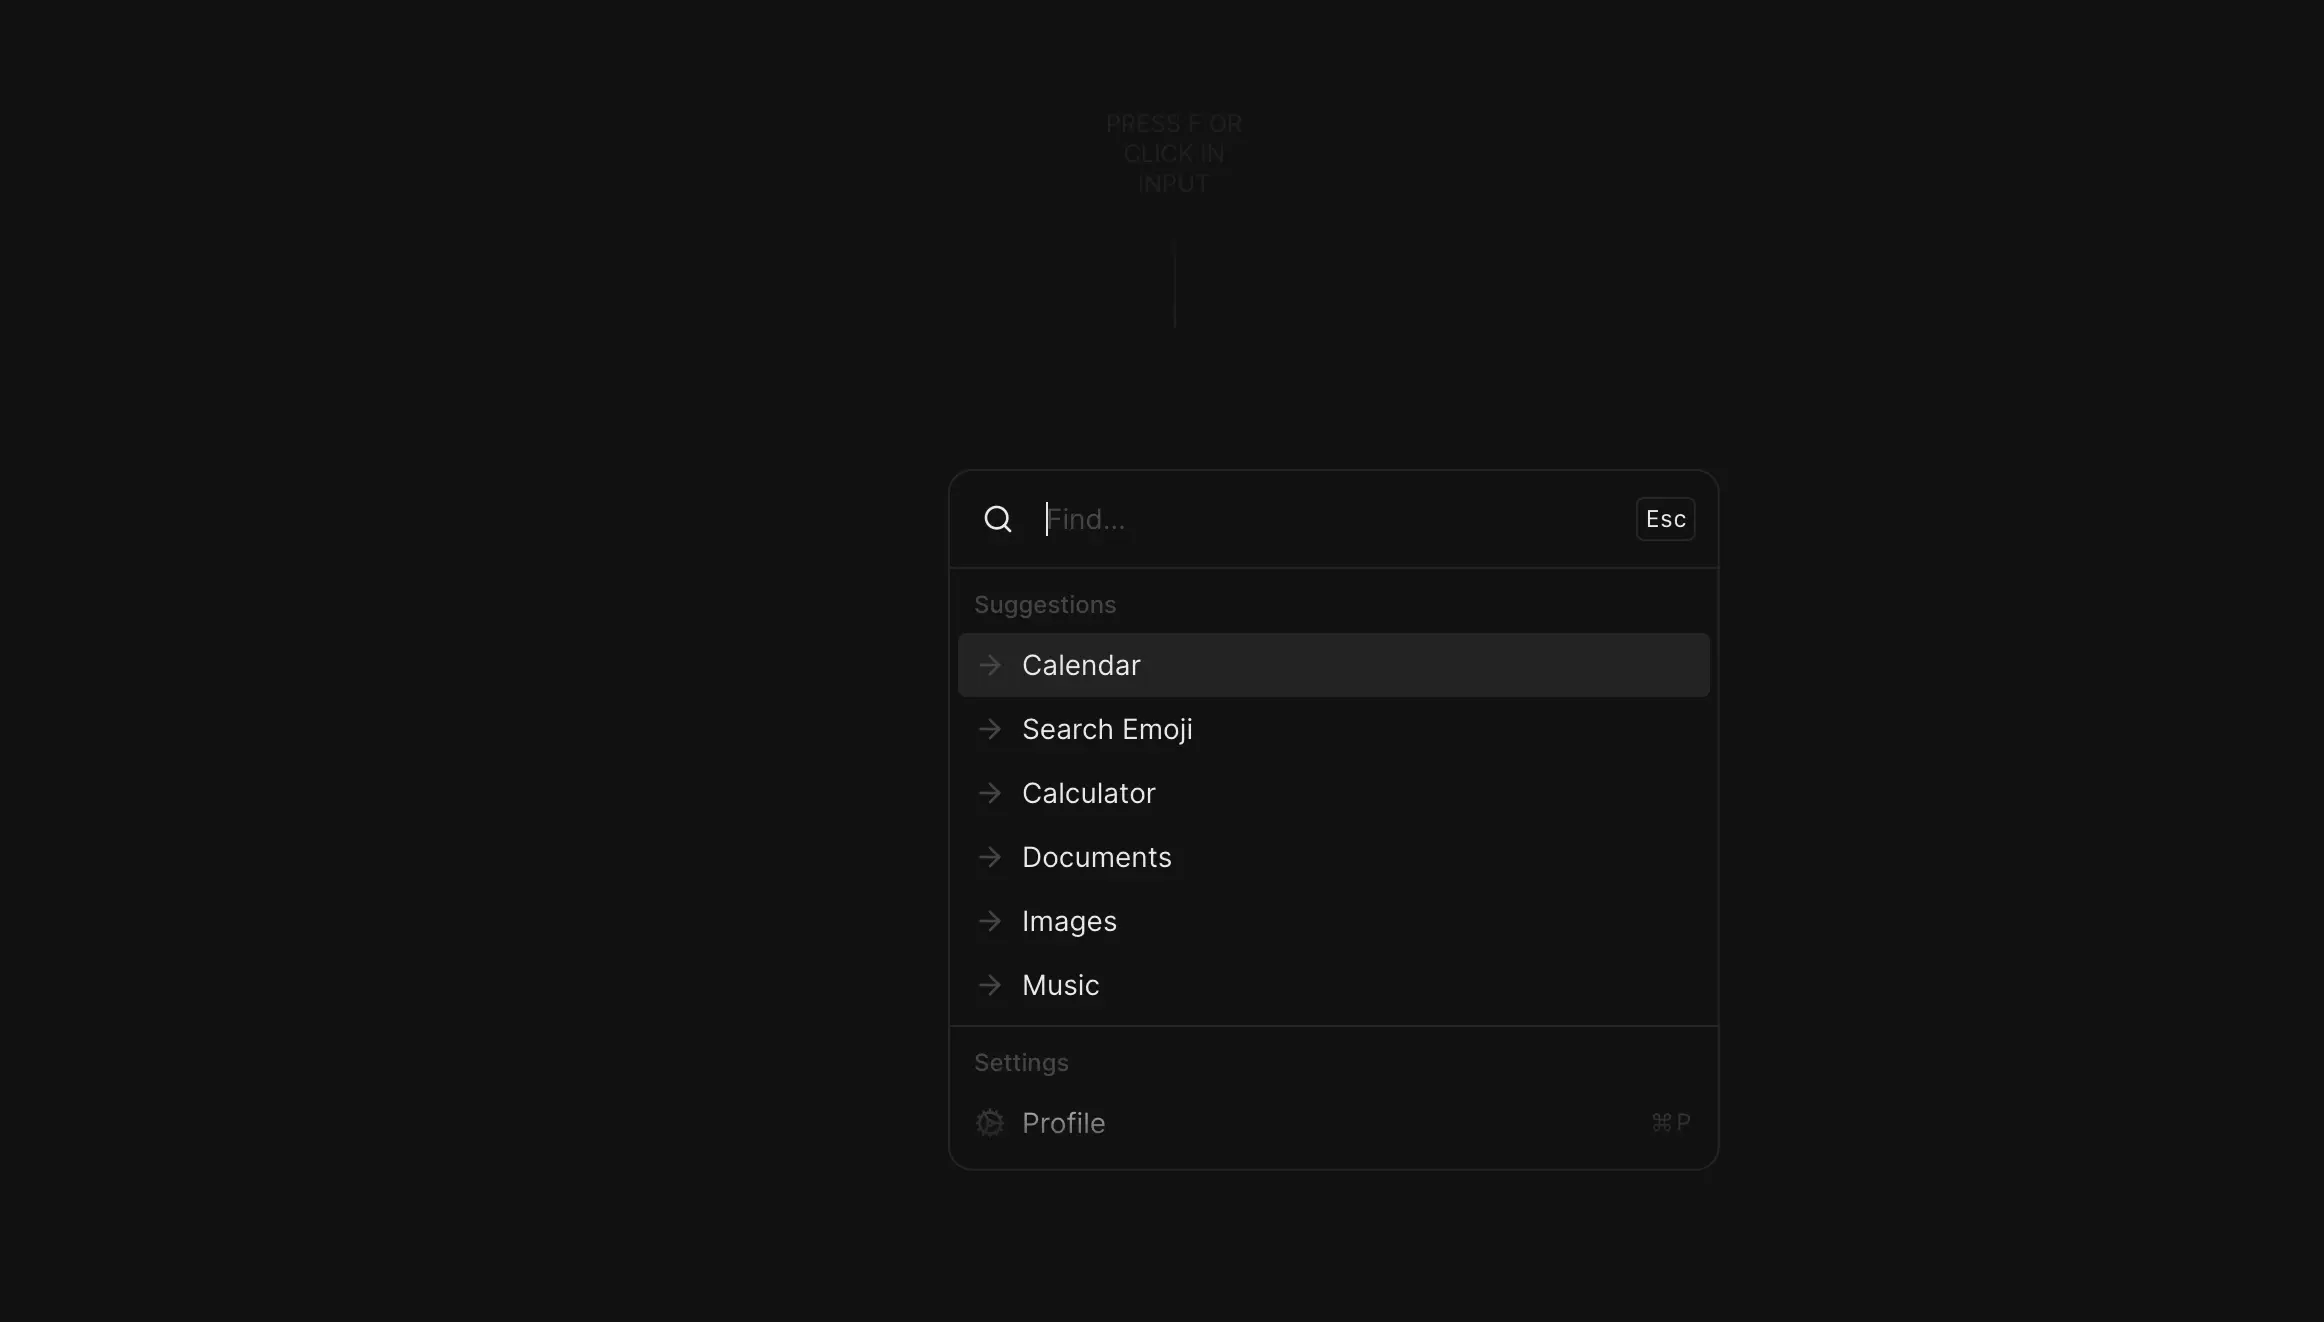The height and width of the screenshot is (1322, 2324).
Task: Select the Music entry
Action: click(1333, 985)
